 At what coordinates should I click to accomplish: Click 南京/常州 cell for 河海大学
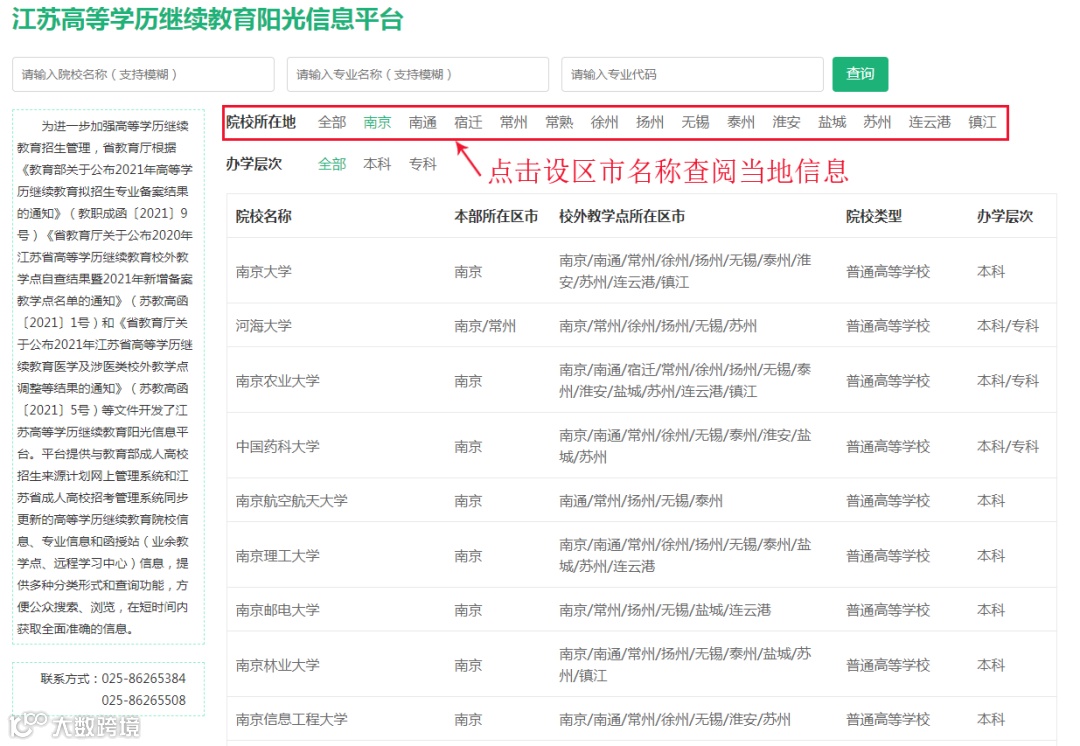coord(485,326)
